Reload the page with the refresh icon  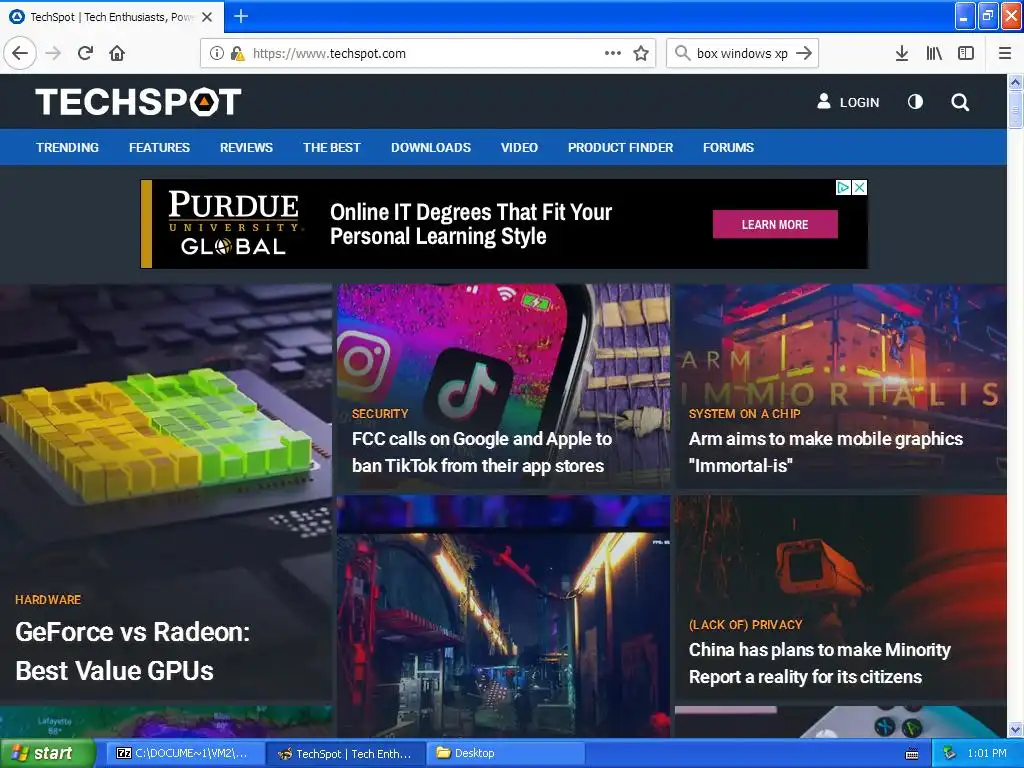(x=86, y=54)
